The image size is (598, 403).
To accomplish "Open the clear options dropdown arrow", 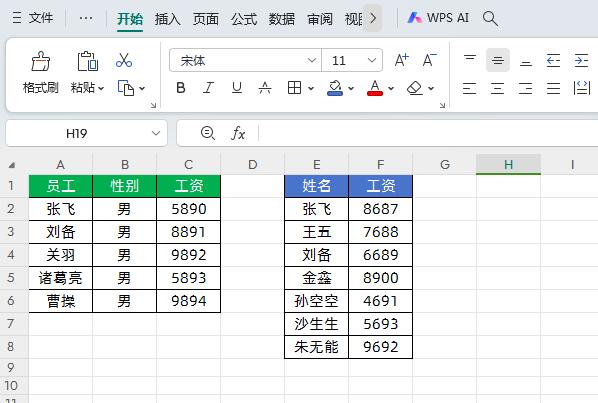I will 431,88.
